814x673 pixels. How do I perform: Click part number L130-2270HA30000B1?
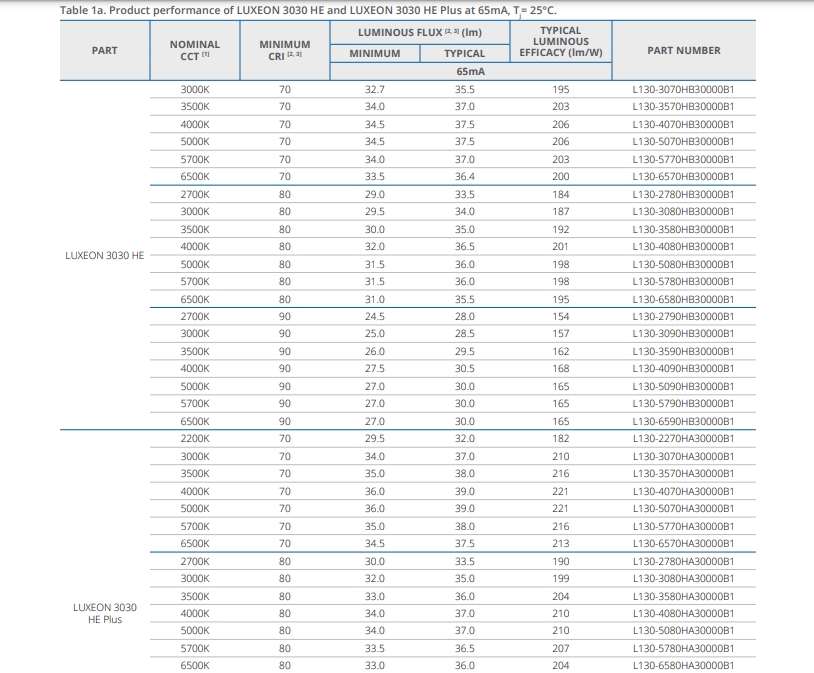coord(683,438)
